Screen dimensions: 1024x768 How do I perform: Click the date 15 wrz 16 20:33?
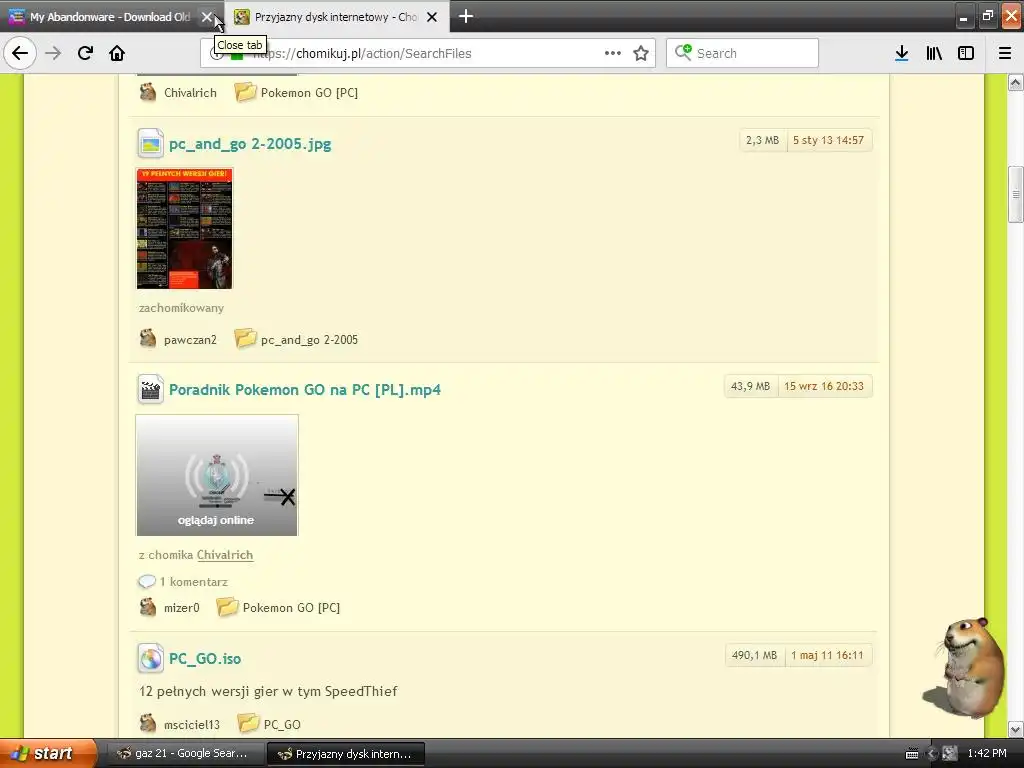pos(824,387)
